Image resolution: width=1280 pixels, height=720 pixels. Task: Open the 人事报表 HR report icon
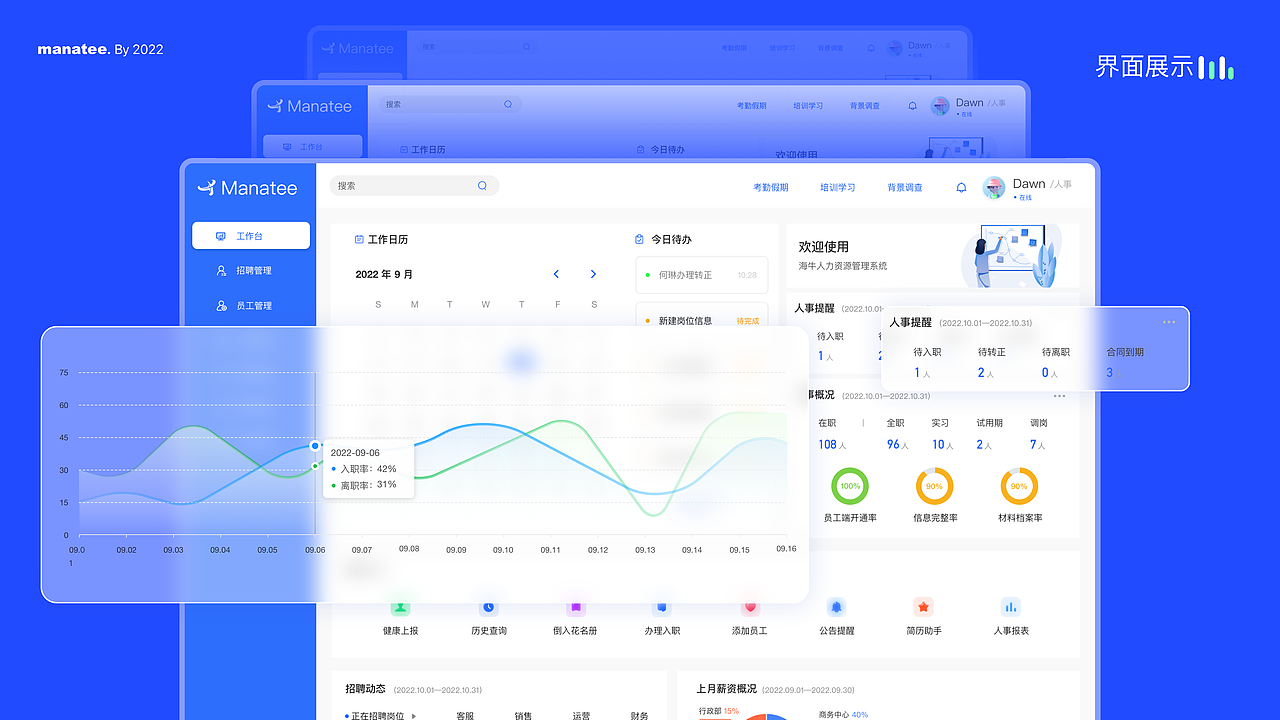(x=1010, y=606)
